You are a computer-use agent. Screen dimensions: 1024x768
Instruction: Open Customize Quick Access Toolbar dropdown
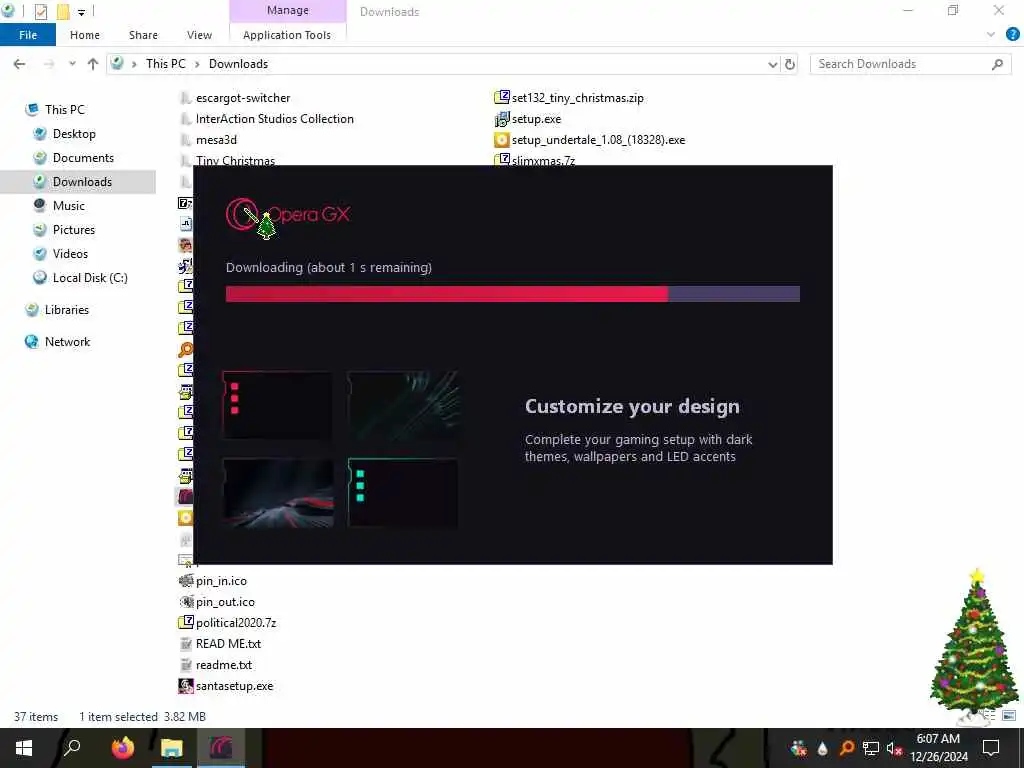pos(81,12)
